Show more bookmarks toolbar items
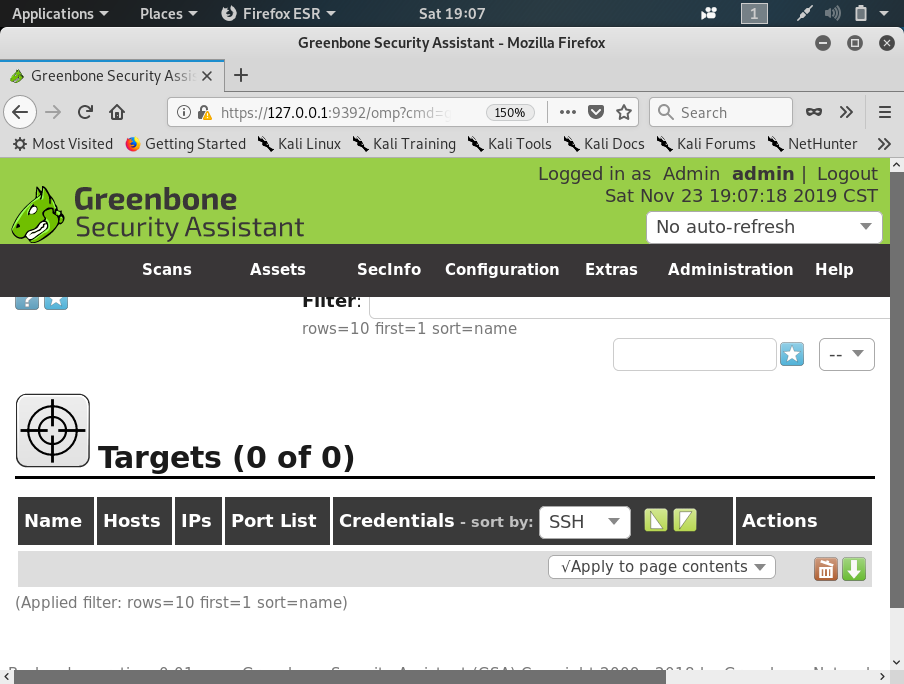Viewport: 904px width, 684px height. (884, 144)
